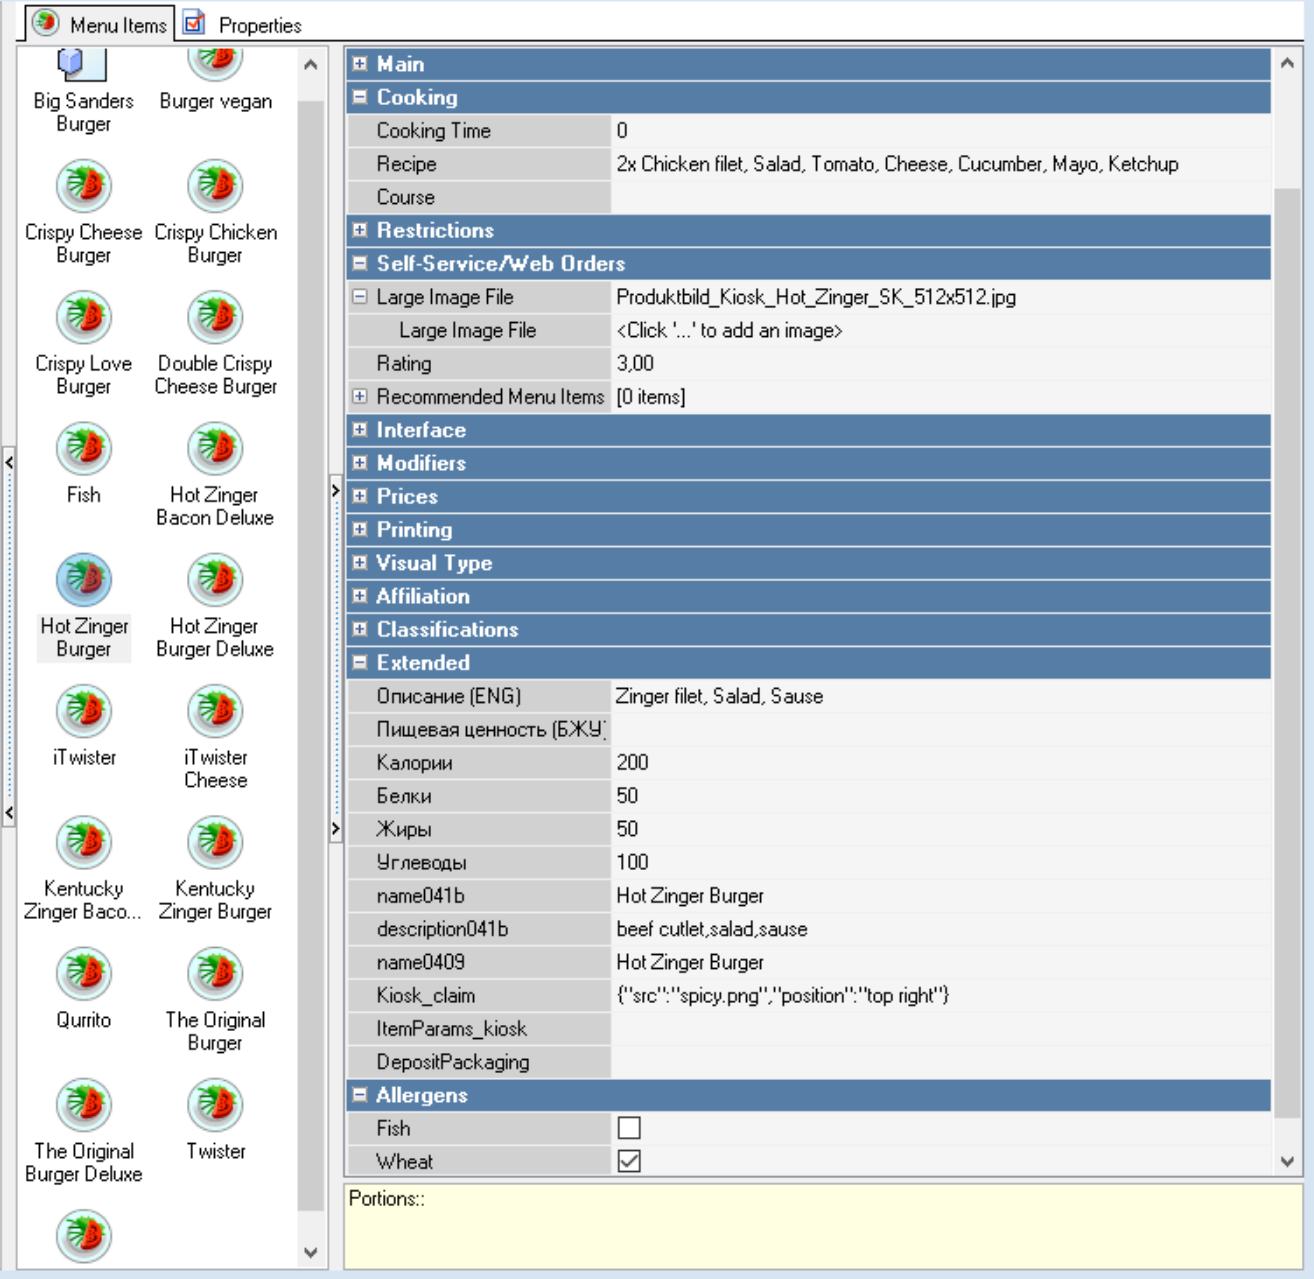Click the Portions description pane
1314x1279 pixels.
pyautogui.click(x=823, y=1227)
